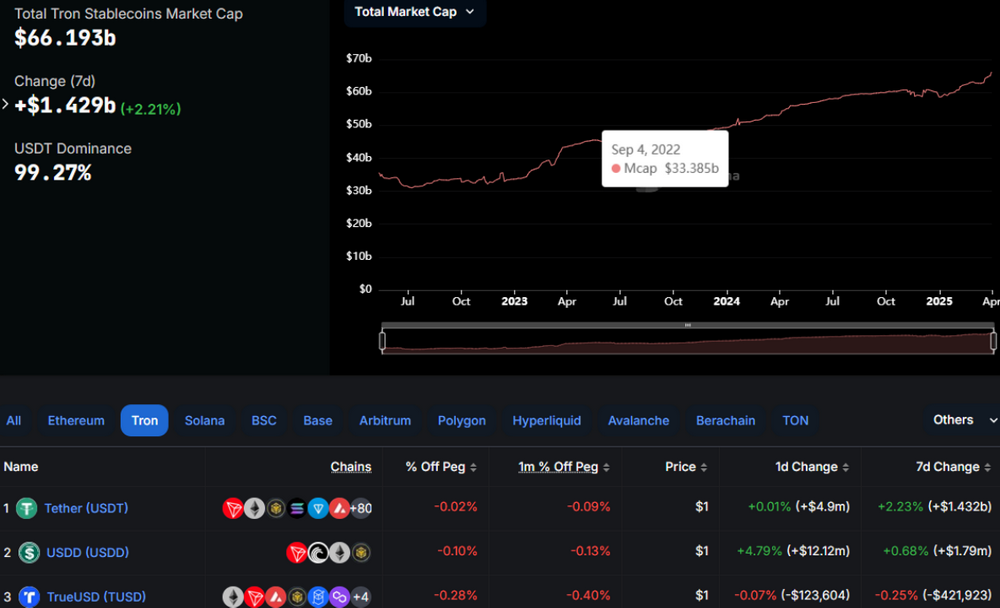Expand the Others chains dropdown
This screenshot has height=608, width=1000.
click(964, 420)
